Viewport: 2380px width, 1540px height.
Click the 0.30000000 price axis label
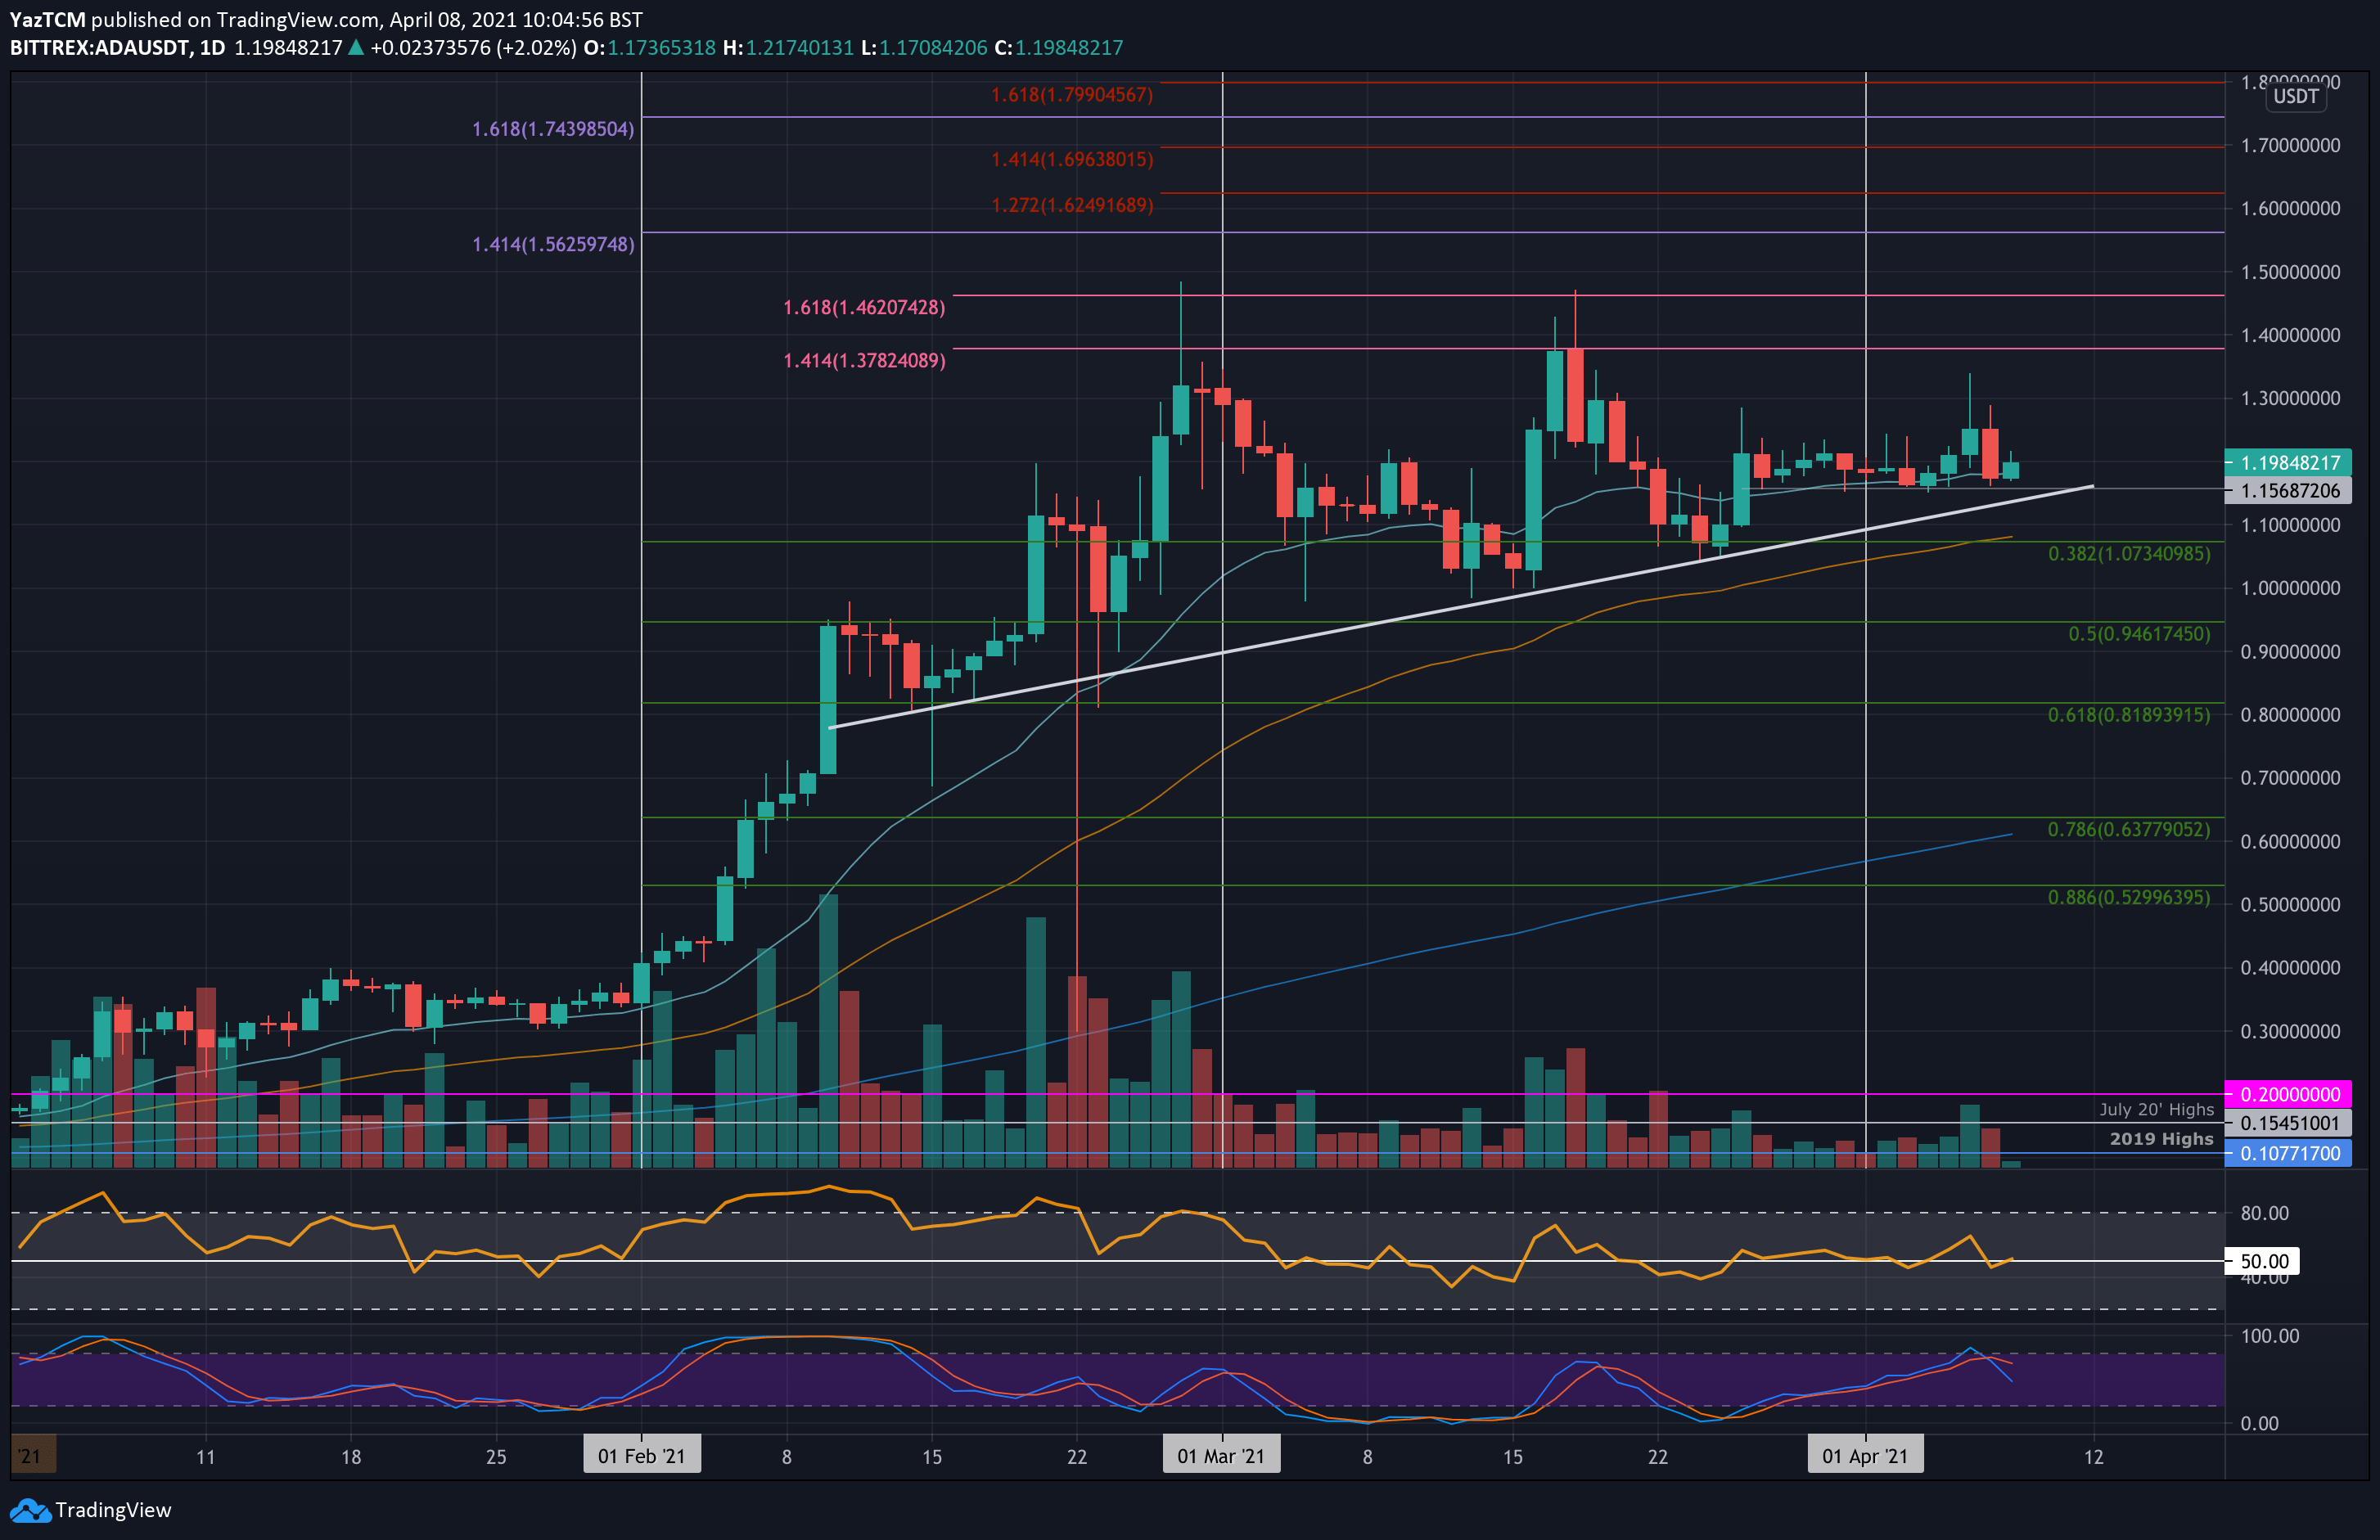[x=2290, y=1031]
